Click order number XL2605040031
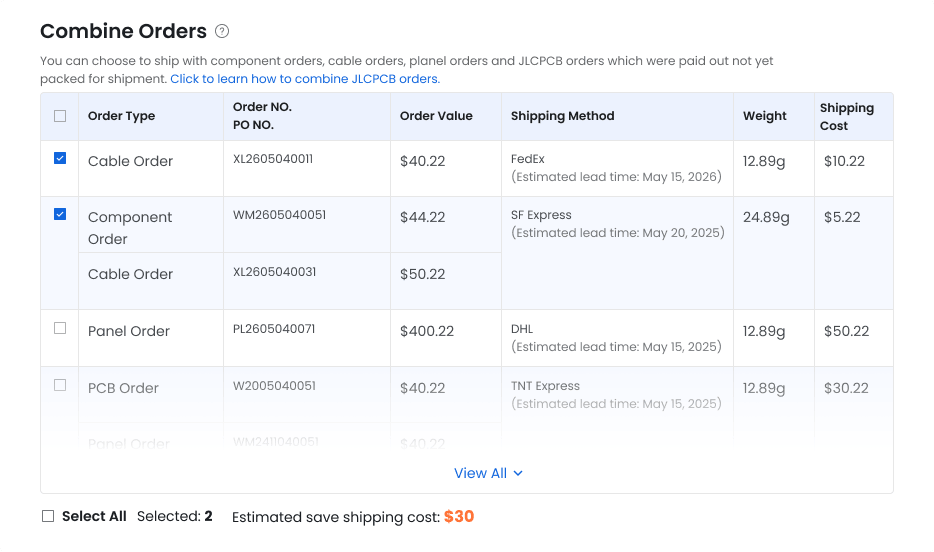 point(275,272)
